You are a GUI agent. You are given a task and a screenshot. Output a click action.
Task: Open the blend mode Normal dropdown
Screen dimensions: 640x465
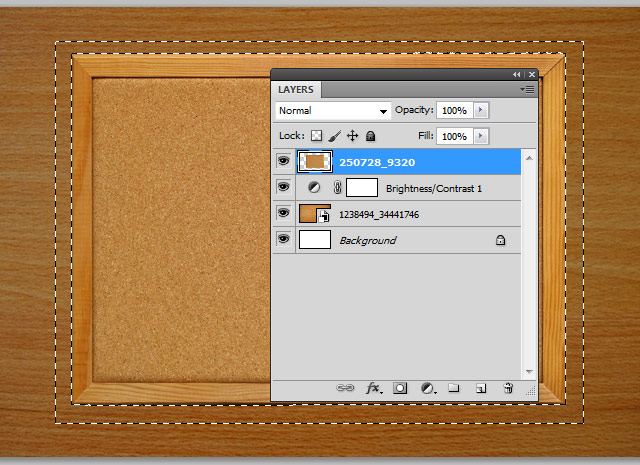(332, 110)
